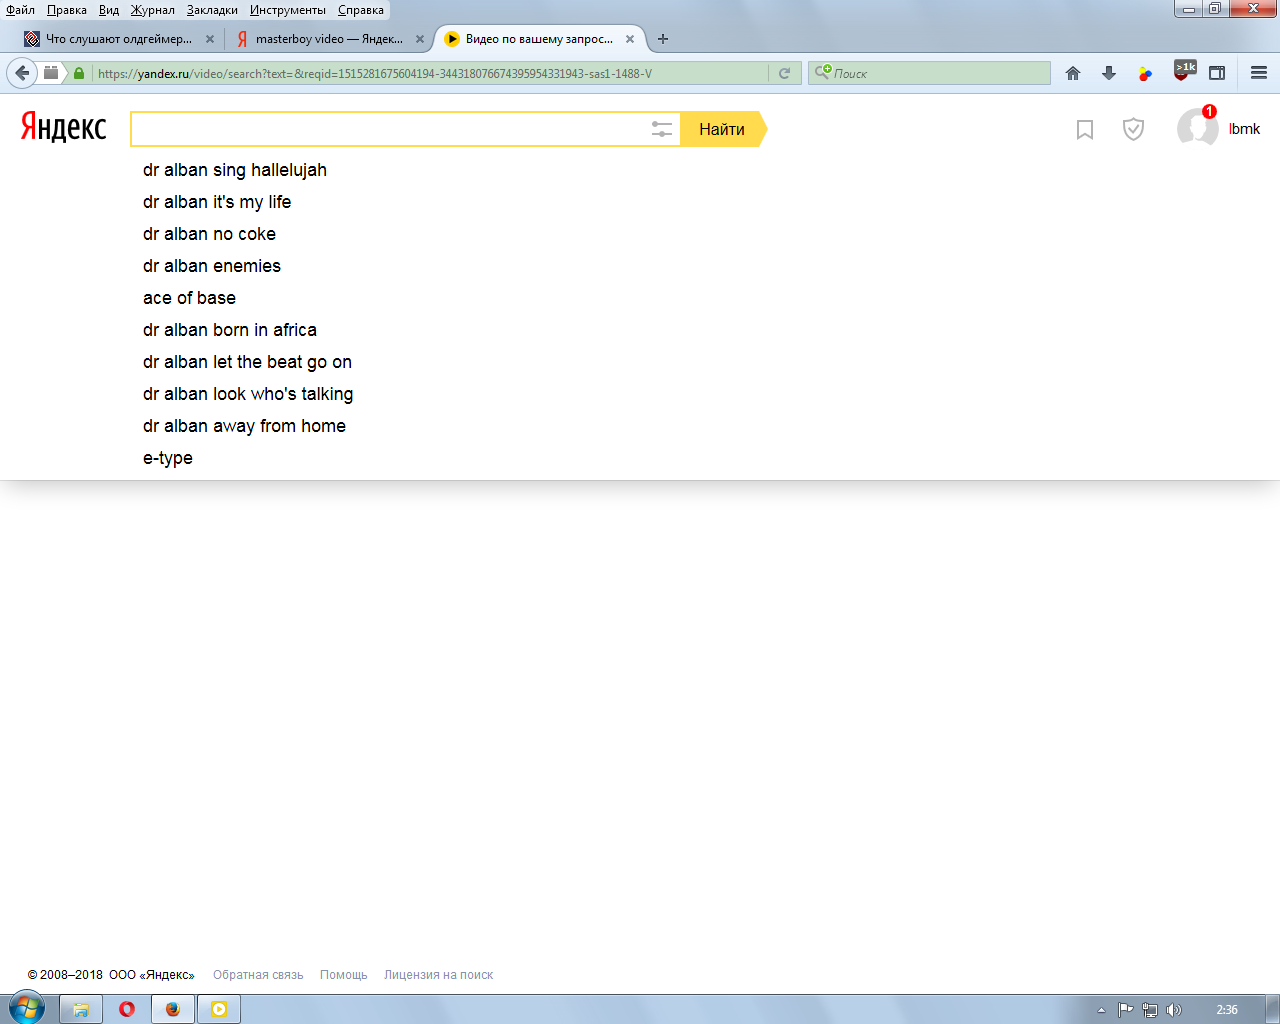Open the Правка menu
The height and width of the screenshot is (1024, 1280).
67,10
